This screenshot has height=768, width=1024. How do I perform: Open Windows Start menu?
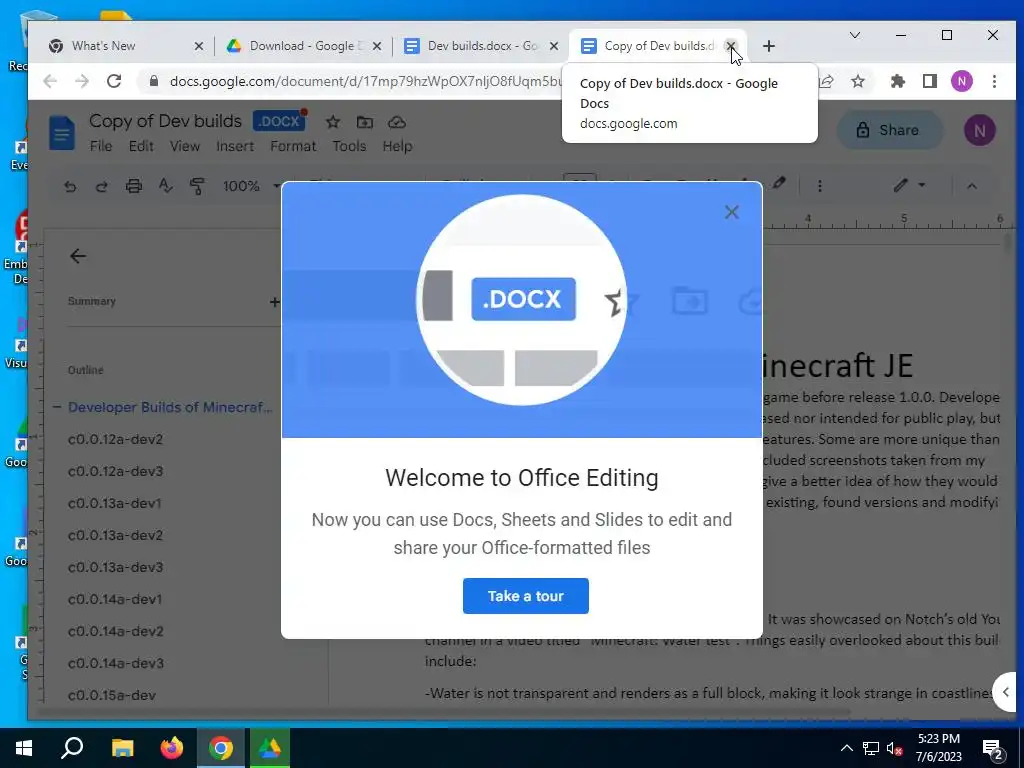click(24, 748)
